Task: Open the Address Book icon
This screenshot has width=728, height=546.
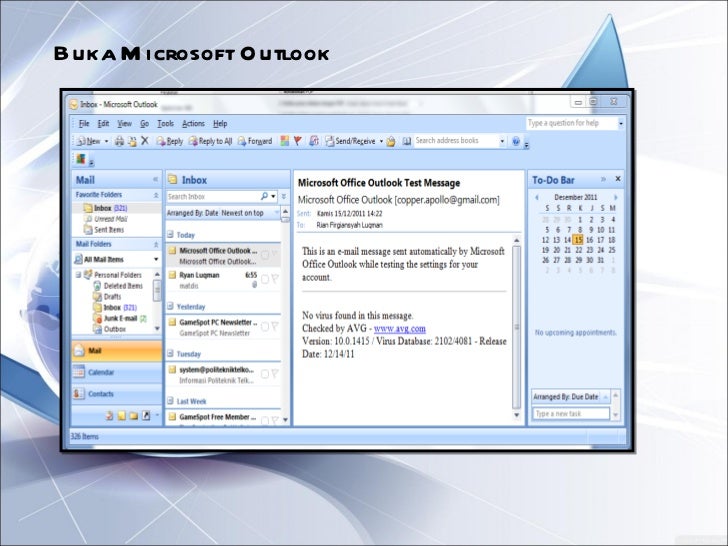Action: click(x=407, y=141)
